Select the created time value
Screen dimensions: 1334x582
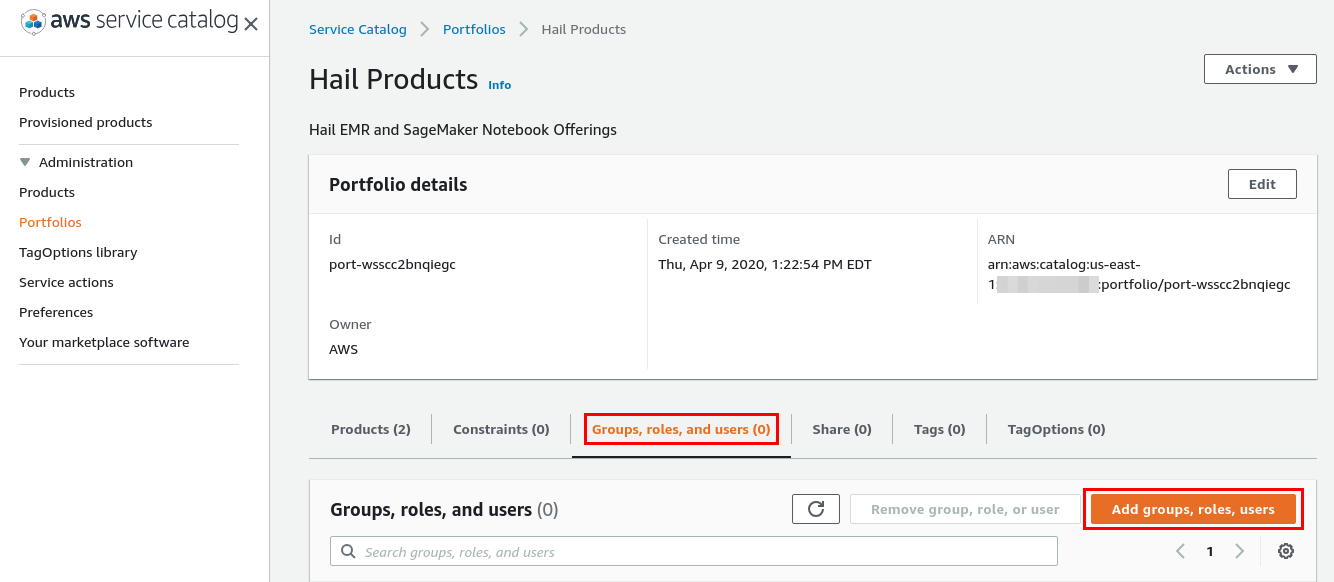765,264
